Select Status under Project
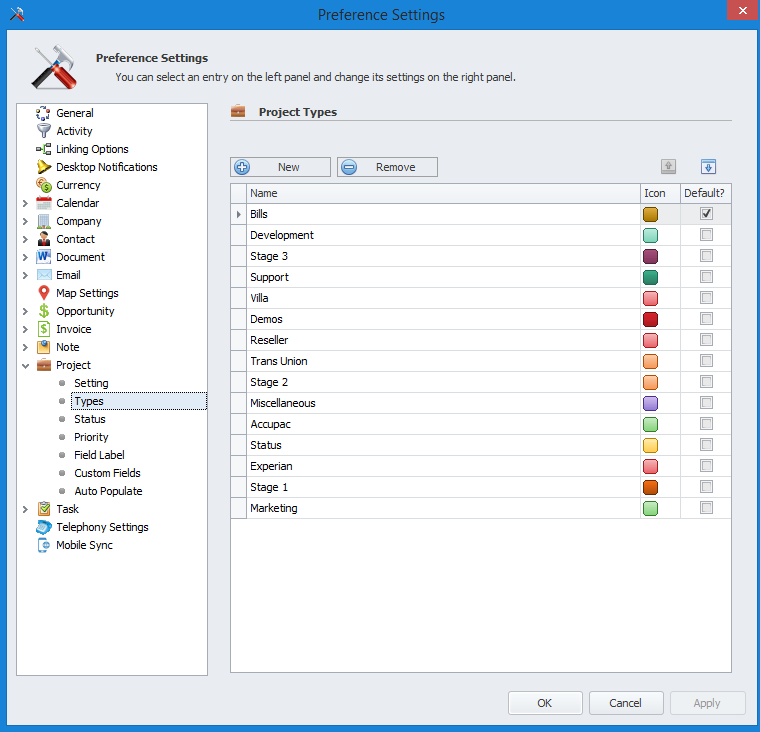Viewport: 760px width, 732px height. click(x=89, y=419)
